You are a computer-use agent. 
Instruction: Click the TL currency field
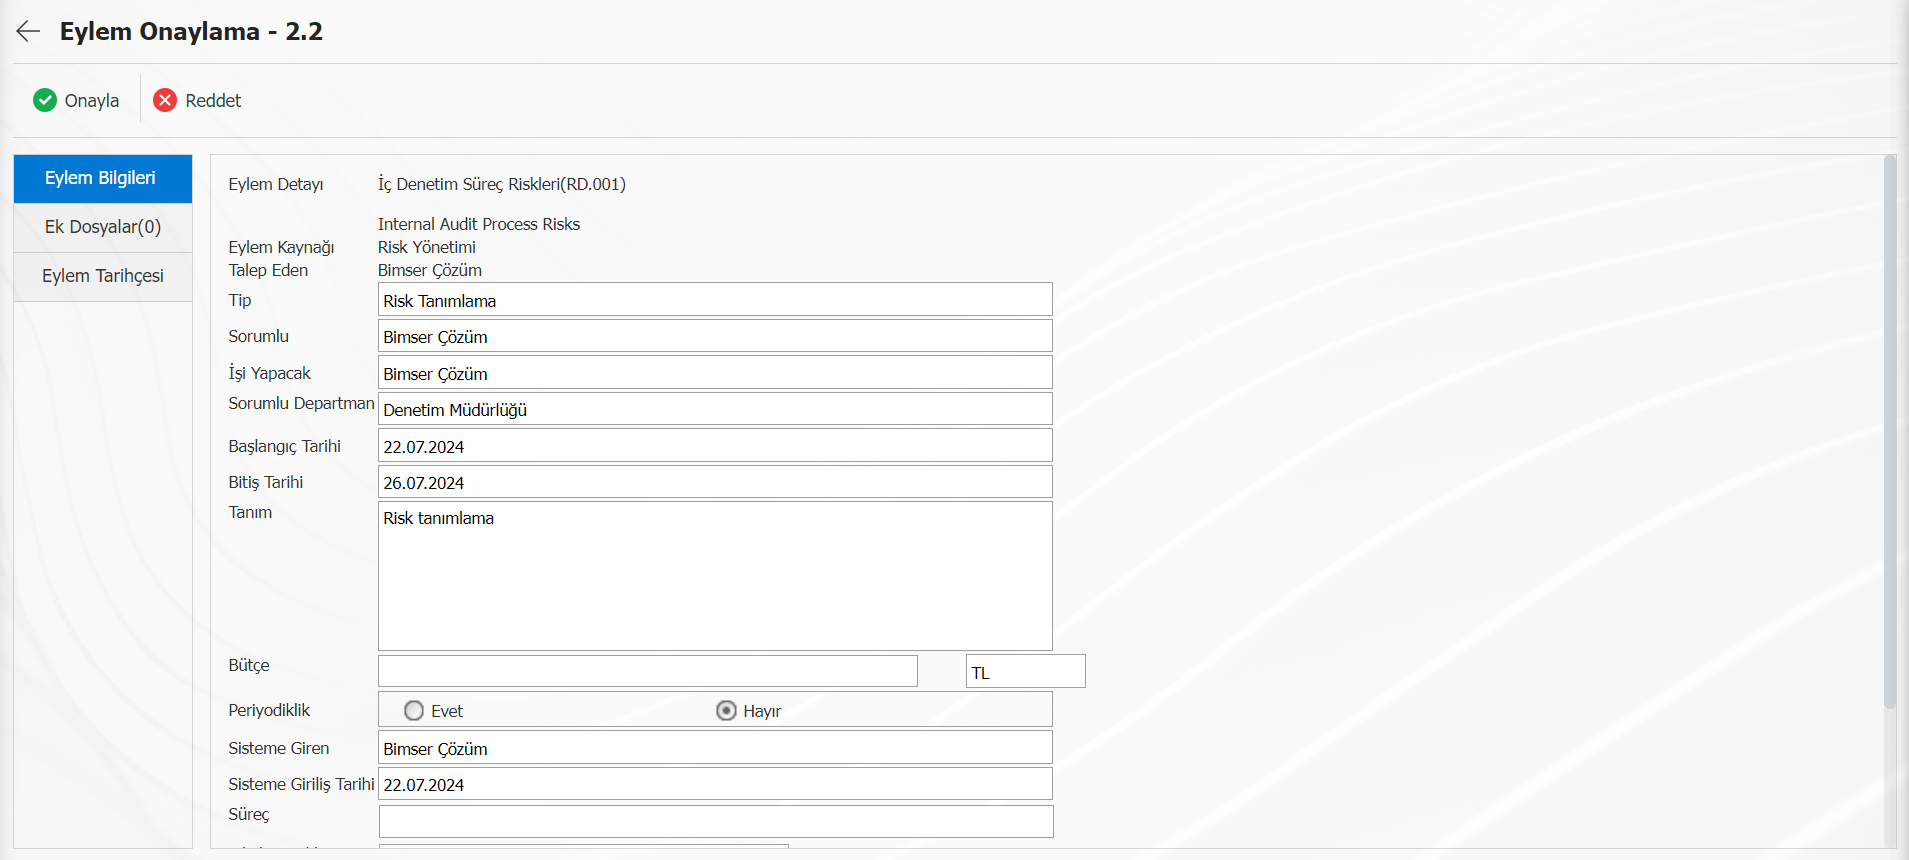tap(1025, 671)
